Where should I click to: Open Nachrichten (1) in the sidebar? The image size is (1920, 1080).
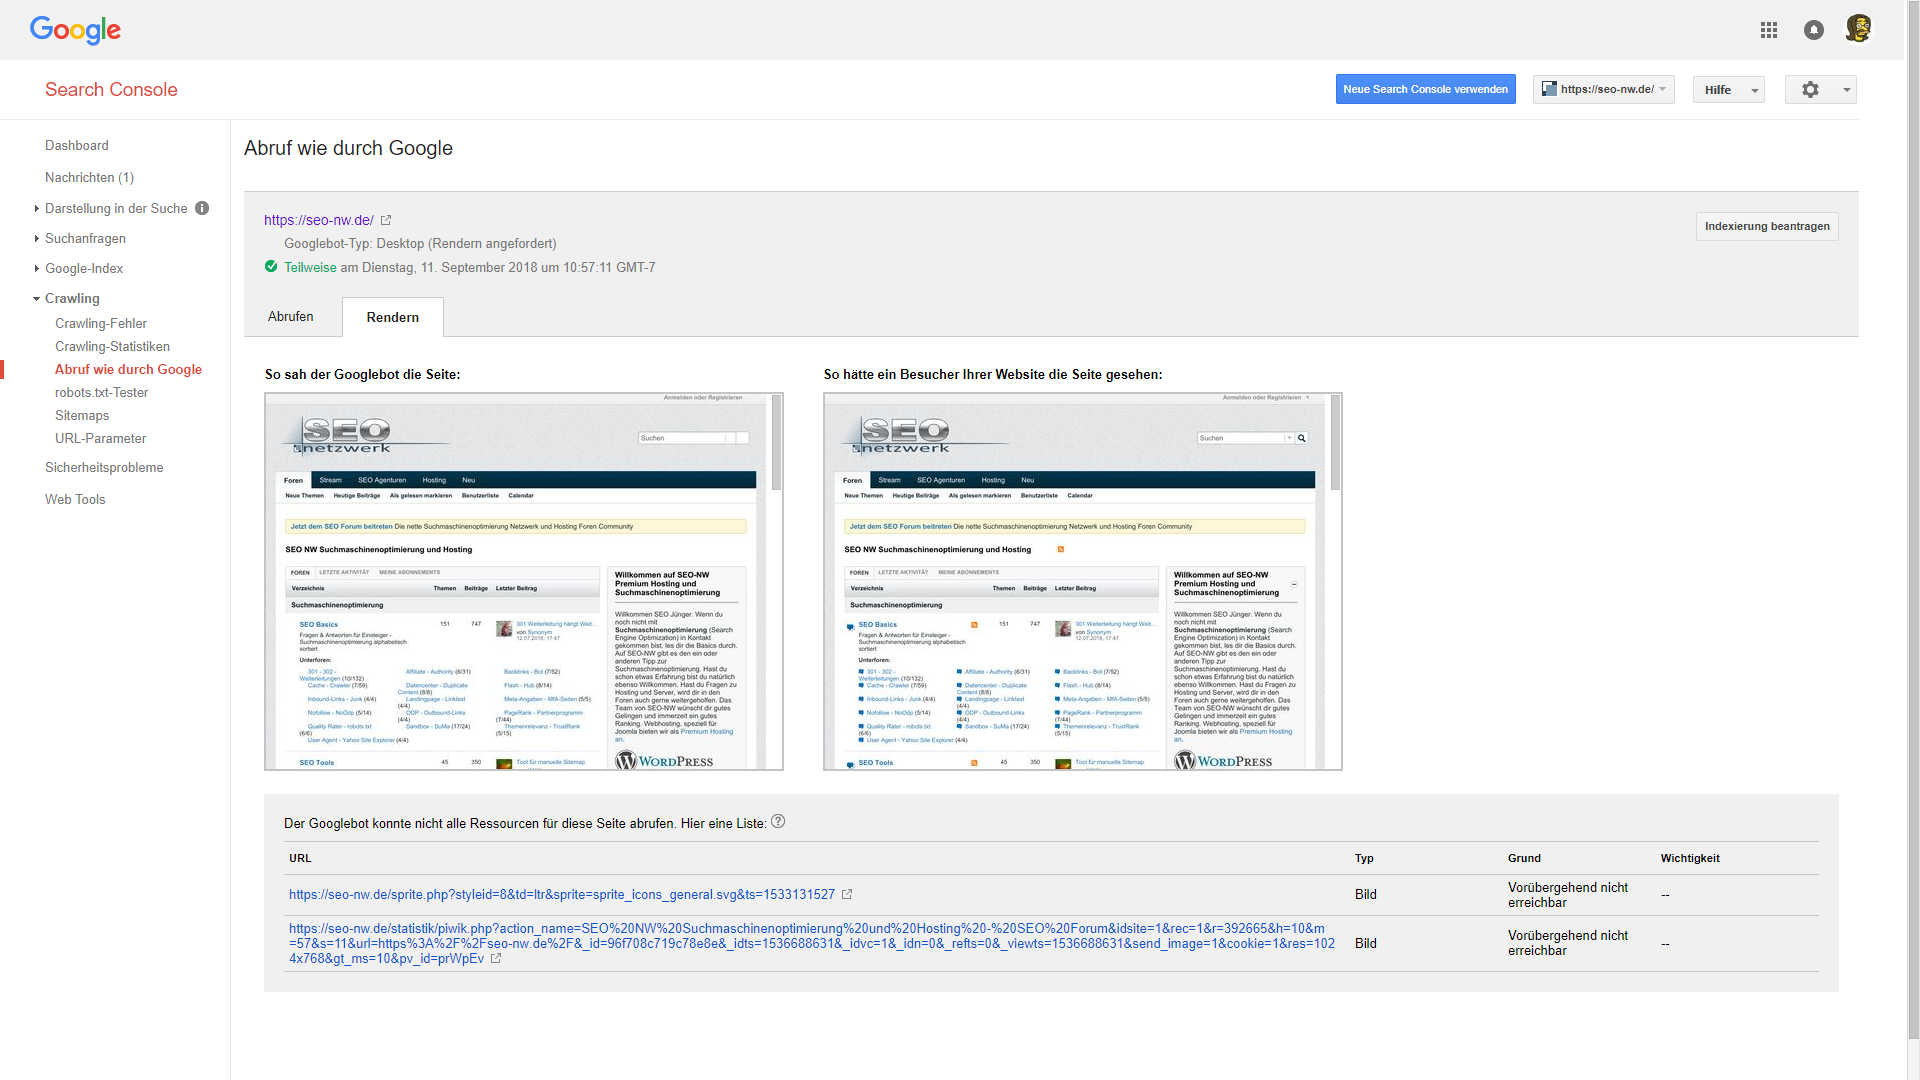89,177
